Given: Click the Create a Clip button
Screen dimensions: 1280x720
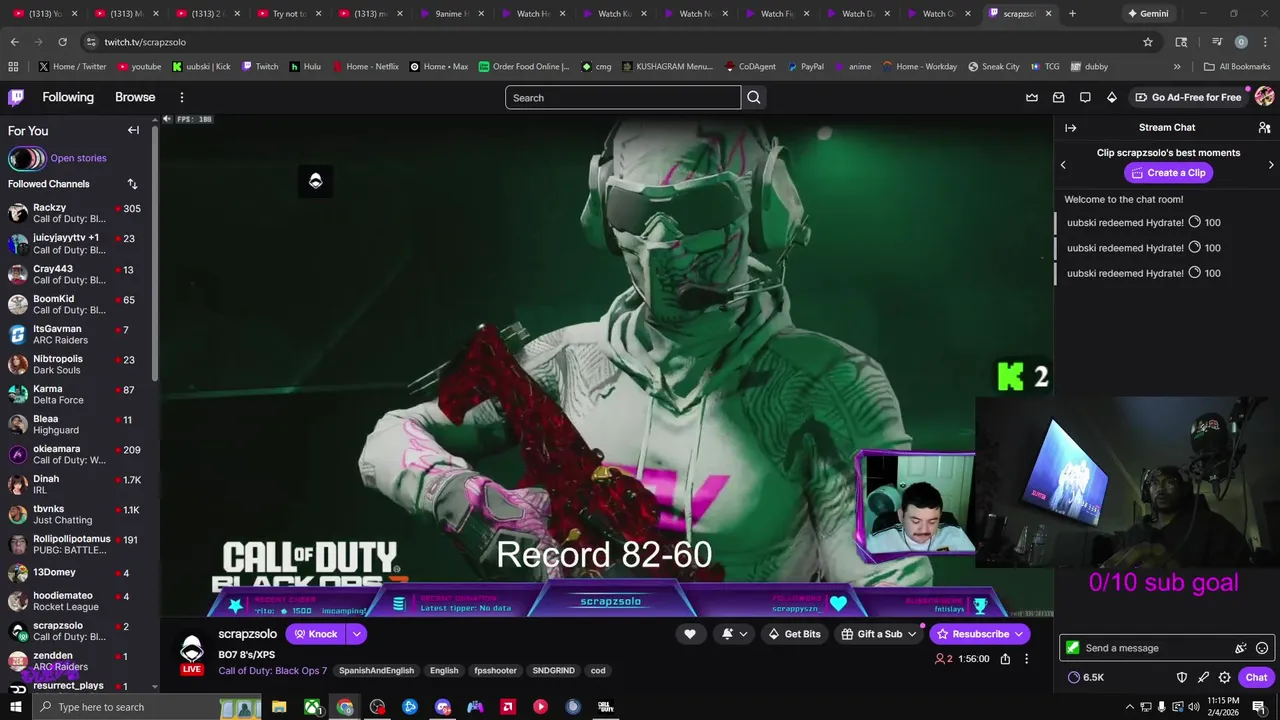Looking at the screenshot, I should pyautogui.click(x=1168, y=173).
